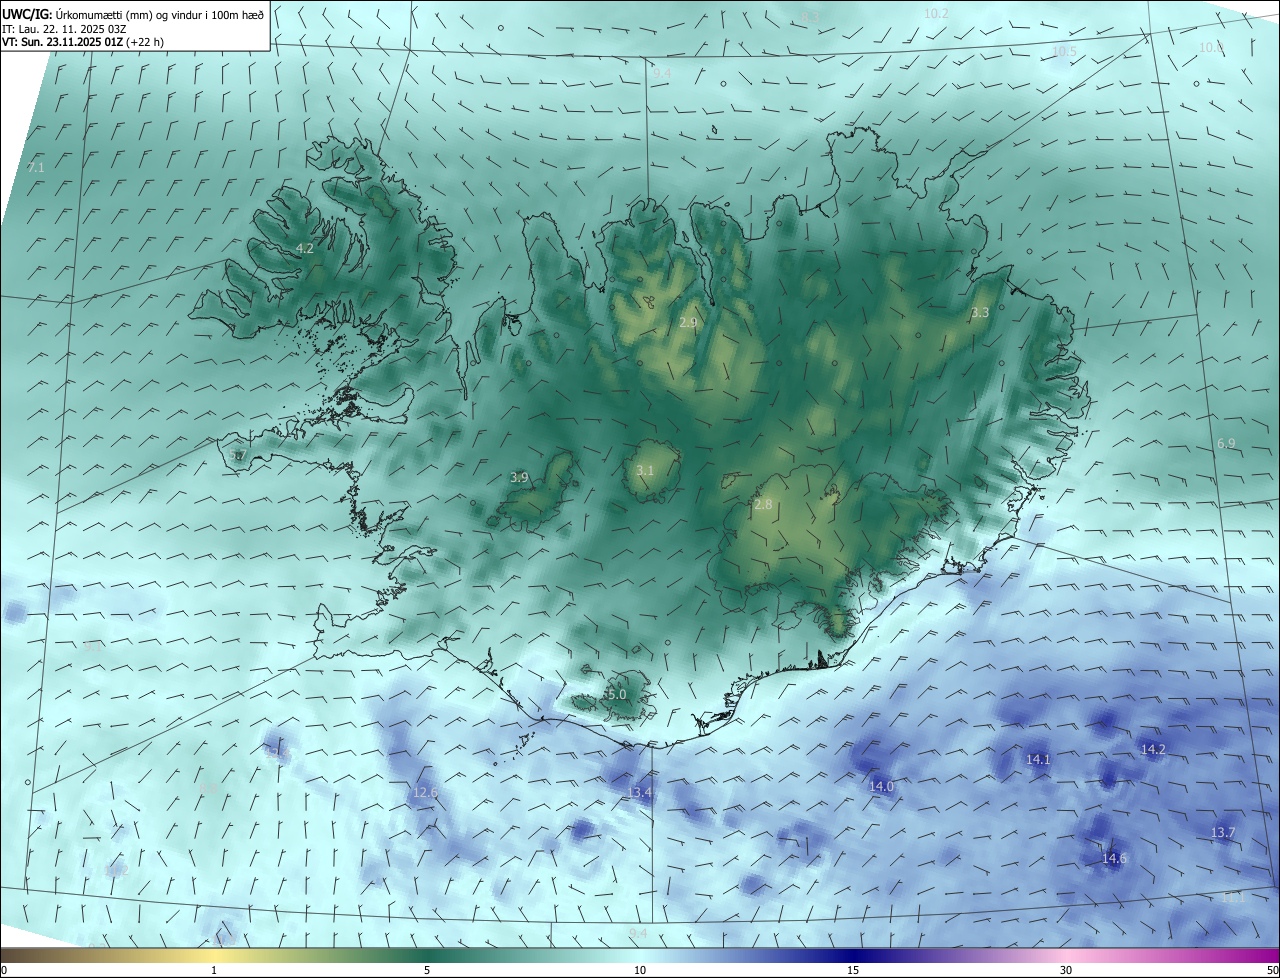The height and width of the screenshot is (978, 1280).
Task: Click the 12.6 value label over the ocean
Action: coord(425,792)
